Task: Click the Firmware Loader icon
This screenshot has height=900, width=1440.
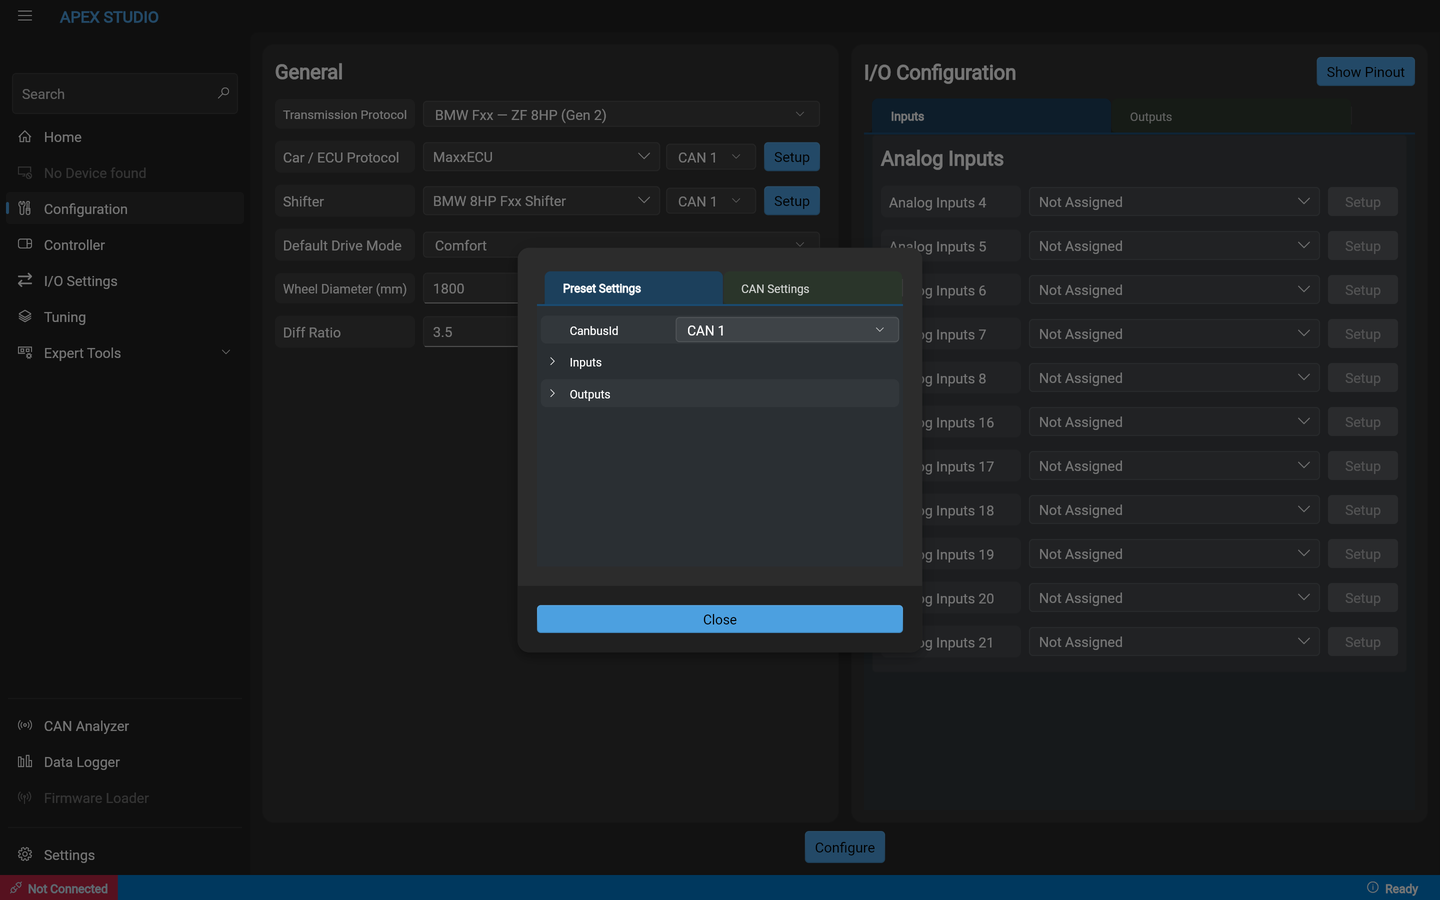Action: coord(25,798)
